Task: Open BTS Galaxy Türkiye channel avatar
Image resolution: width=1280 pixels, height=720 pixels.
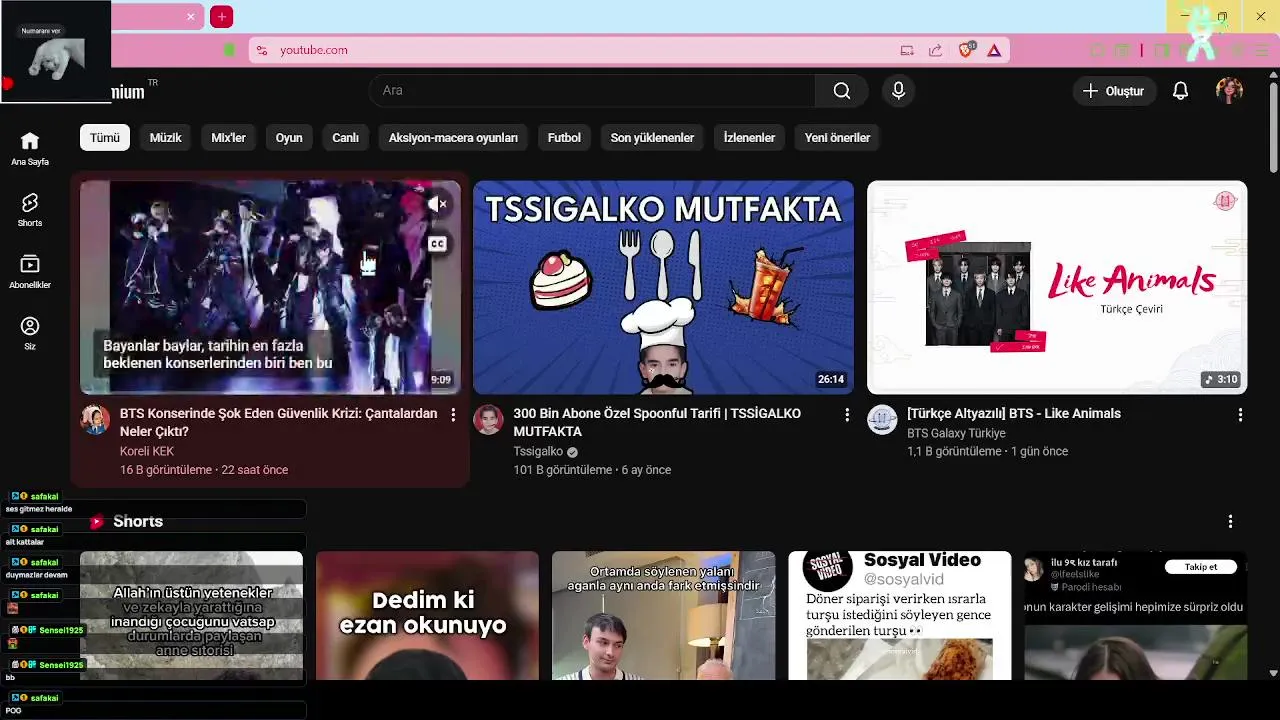Action: (x=882, y=420)
